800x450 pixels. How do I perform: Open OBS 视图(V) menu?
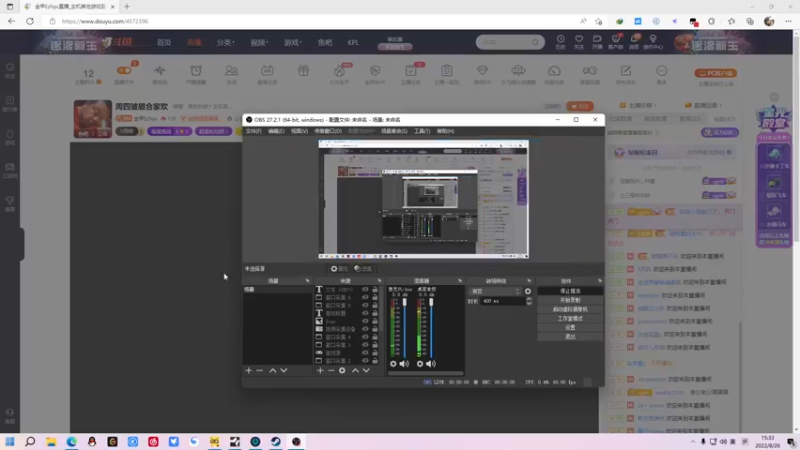299,131
